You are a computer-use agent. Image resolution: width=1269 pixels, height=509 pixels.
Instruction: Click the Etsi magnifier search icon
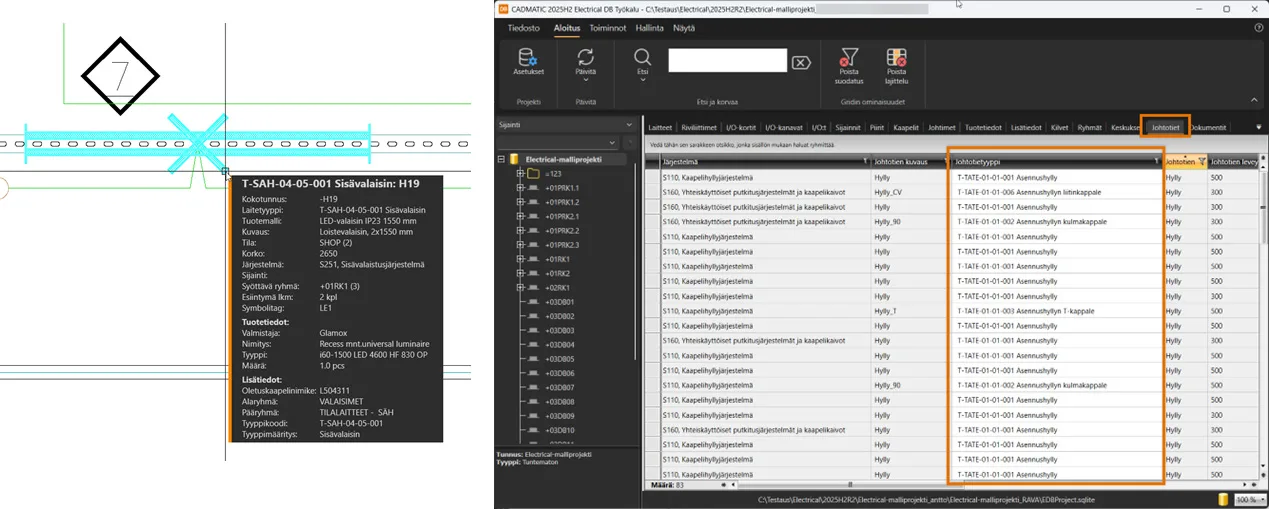point(643,57)
